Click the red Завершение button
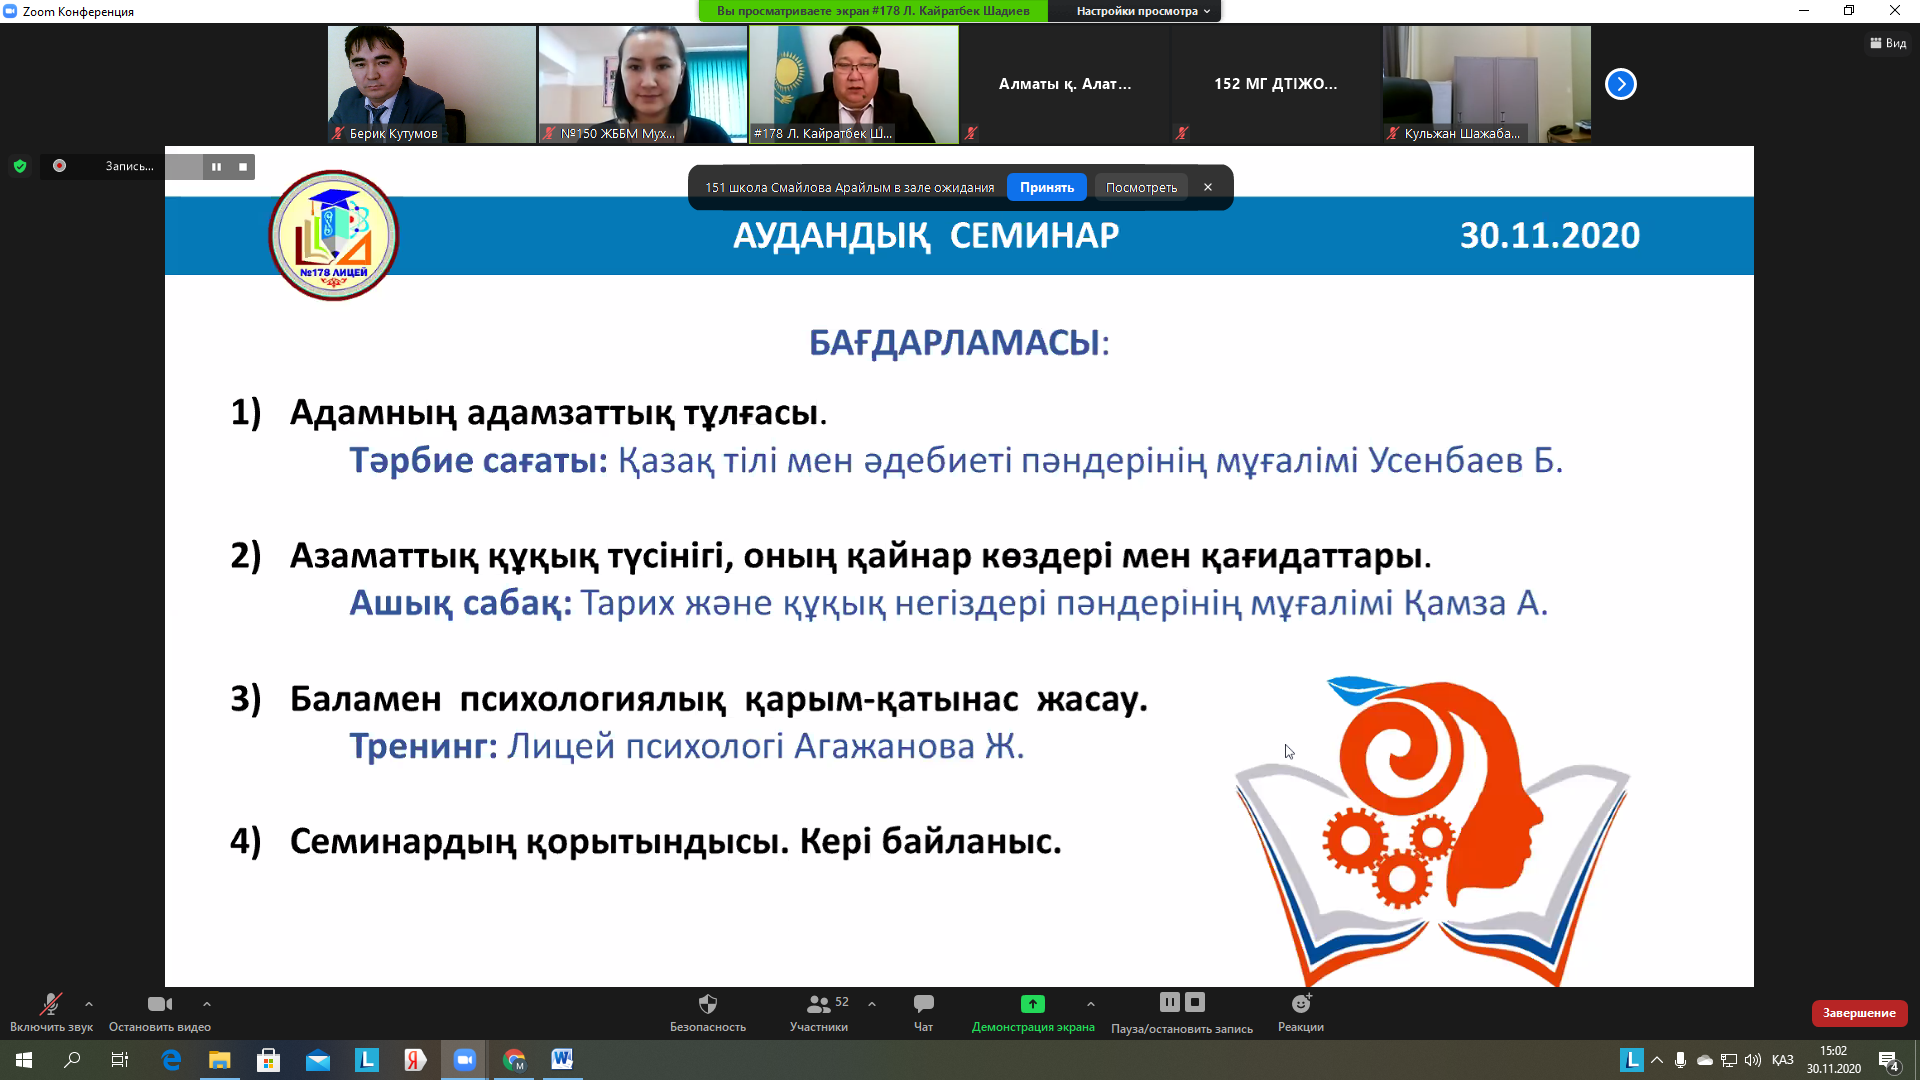Screen dimensions: 1920x1080 coord(1859,1013)
